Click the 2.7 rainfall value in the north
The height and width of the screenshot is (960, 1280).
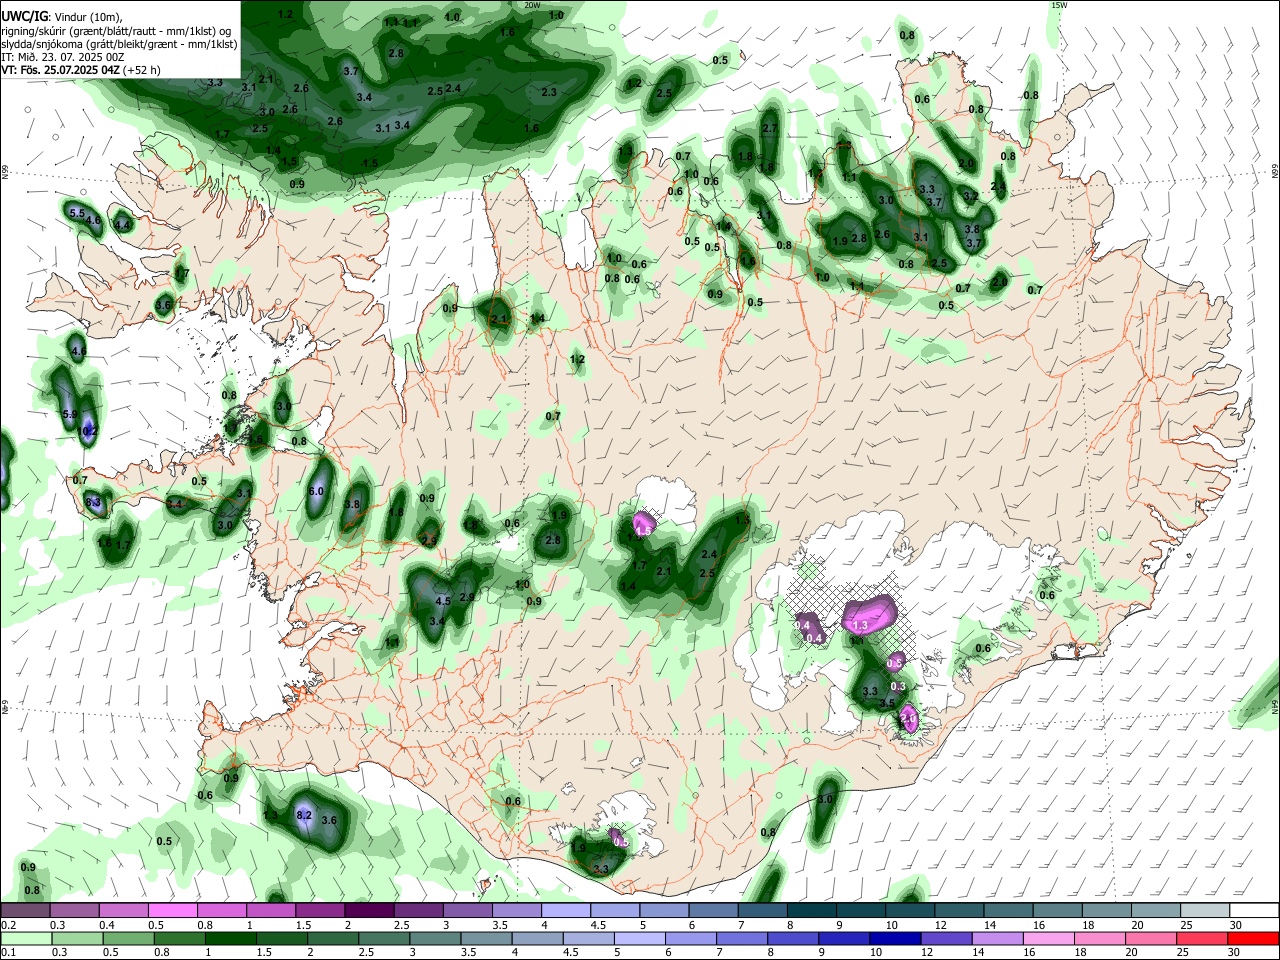pos(770,128)
